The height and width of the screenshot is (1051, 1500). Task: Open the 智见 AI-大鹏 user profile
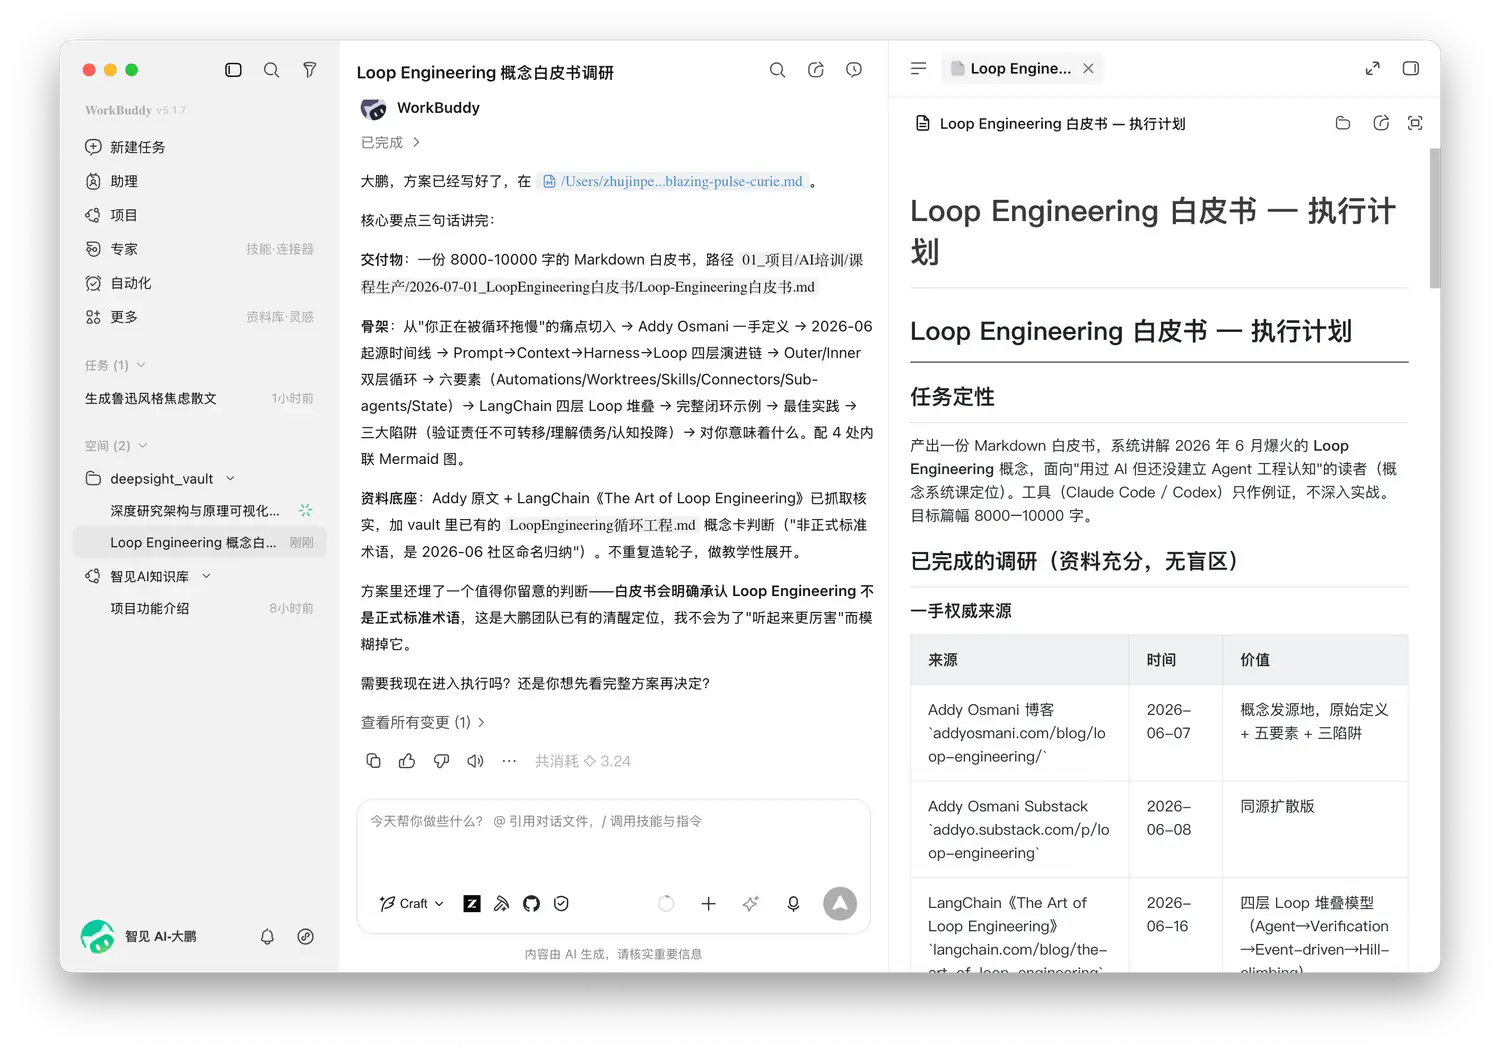tap(139, 937)
